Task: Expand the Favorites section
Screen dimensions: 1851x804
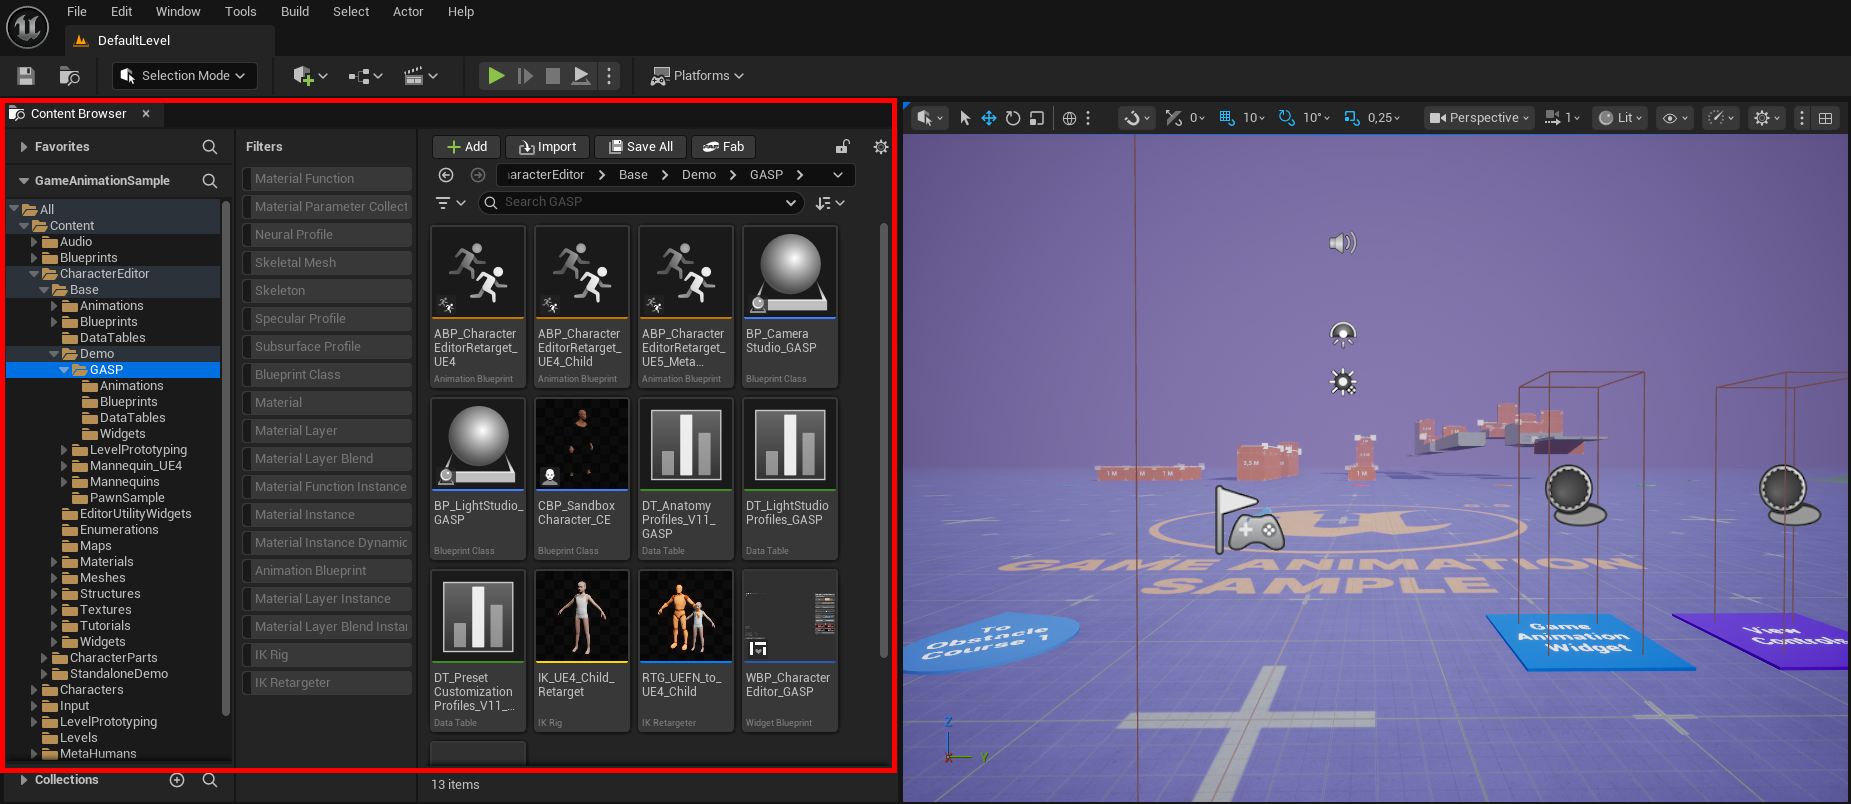Action: [24, 147]
